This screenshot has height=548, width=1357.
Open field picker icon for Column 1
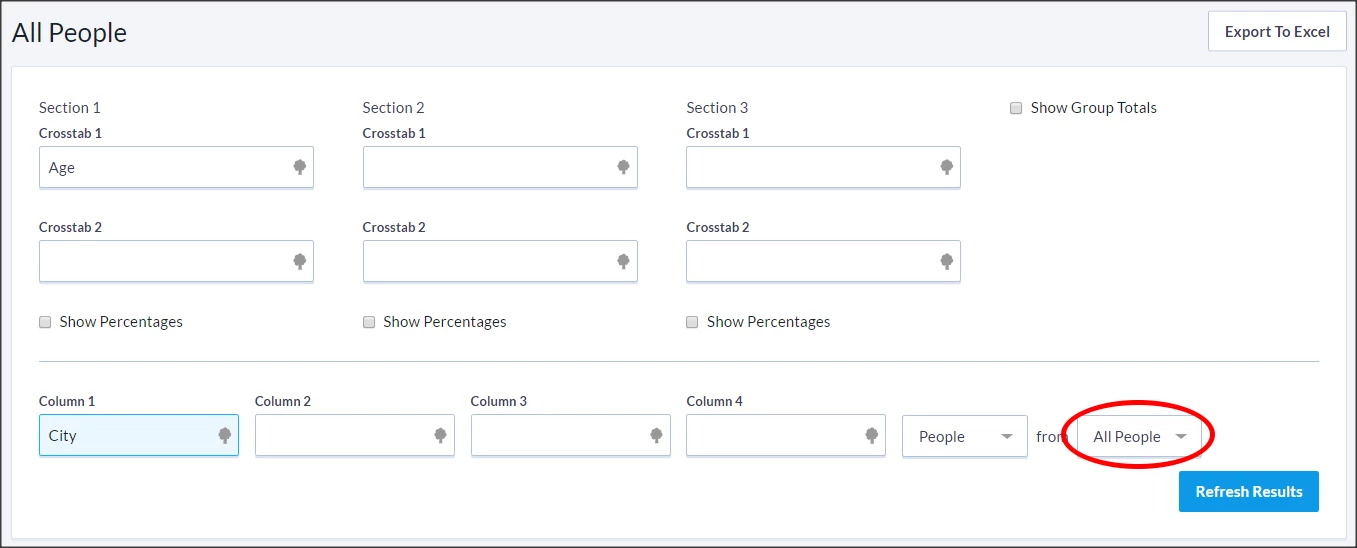point(224,435)
